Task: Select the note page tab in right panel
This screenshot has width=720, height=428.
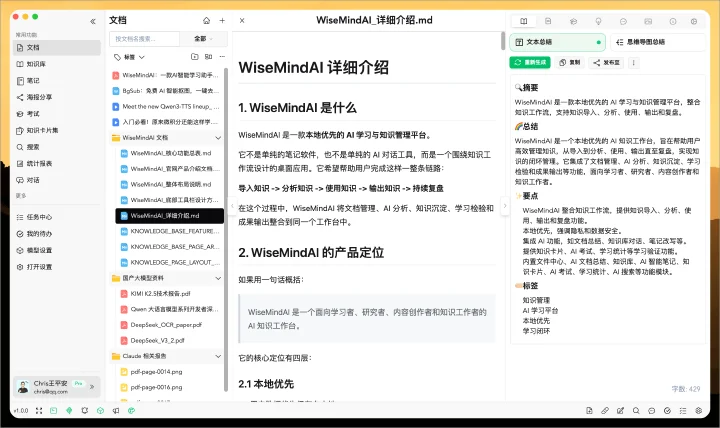Action: point(548,21)
